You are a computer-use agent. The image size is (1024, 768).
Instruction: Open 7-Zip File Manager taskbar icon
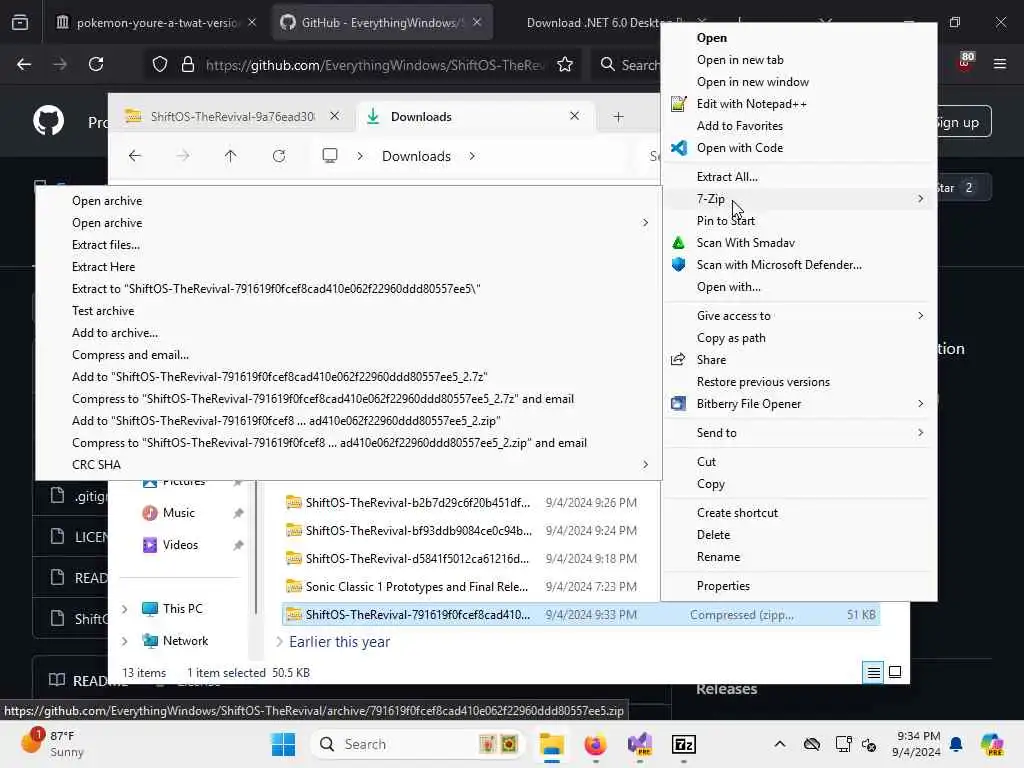pyautogui.click(x=684, y=744)
